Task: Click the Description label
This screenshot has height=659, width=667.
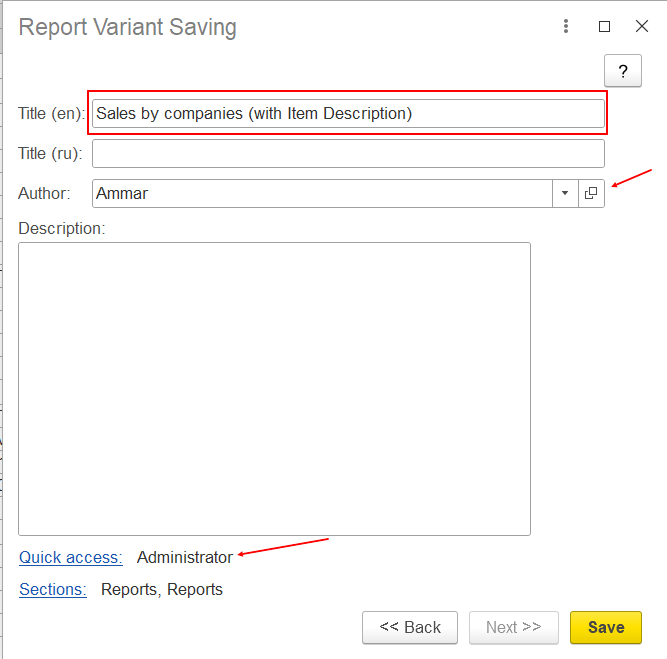Action: 61,228
